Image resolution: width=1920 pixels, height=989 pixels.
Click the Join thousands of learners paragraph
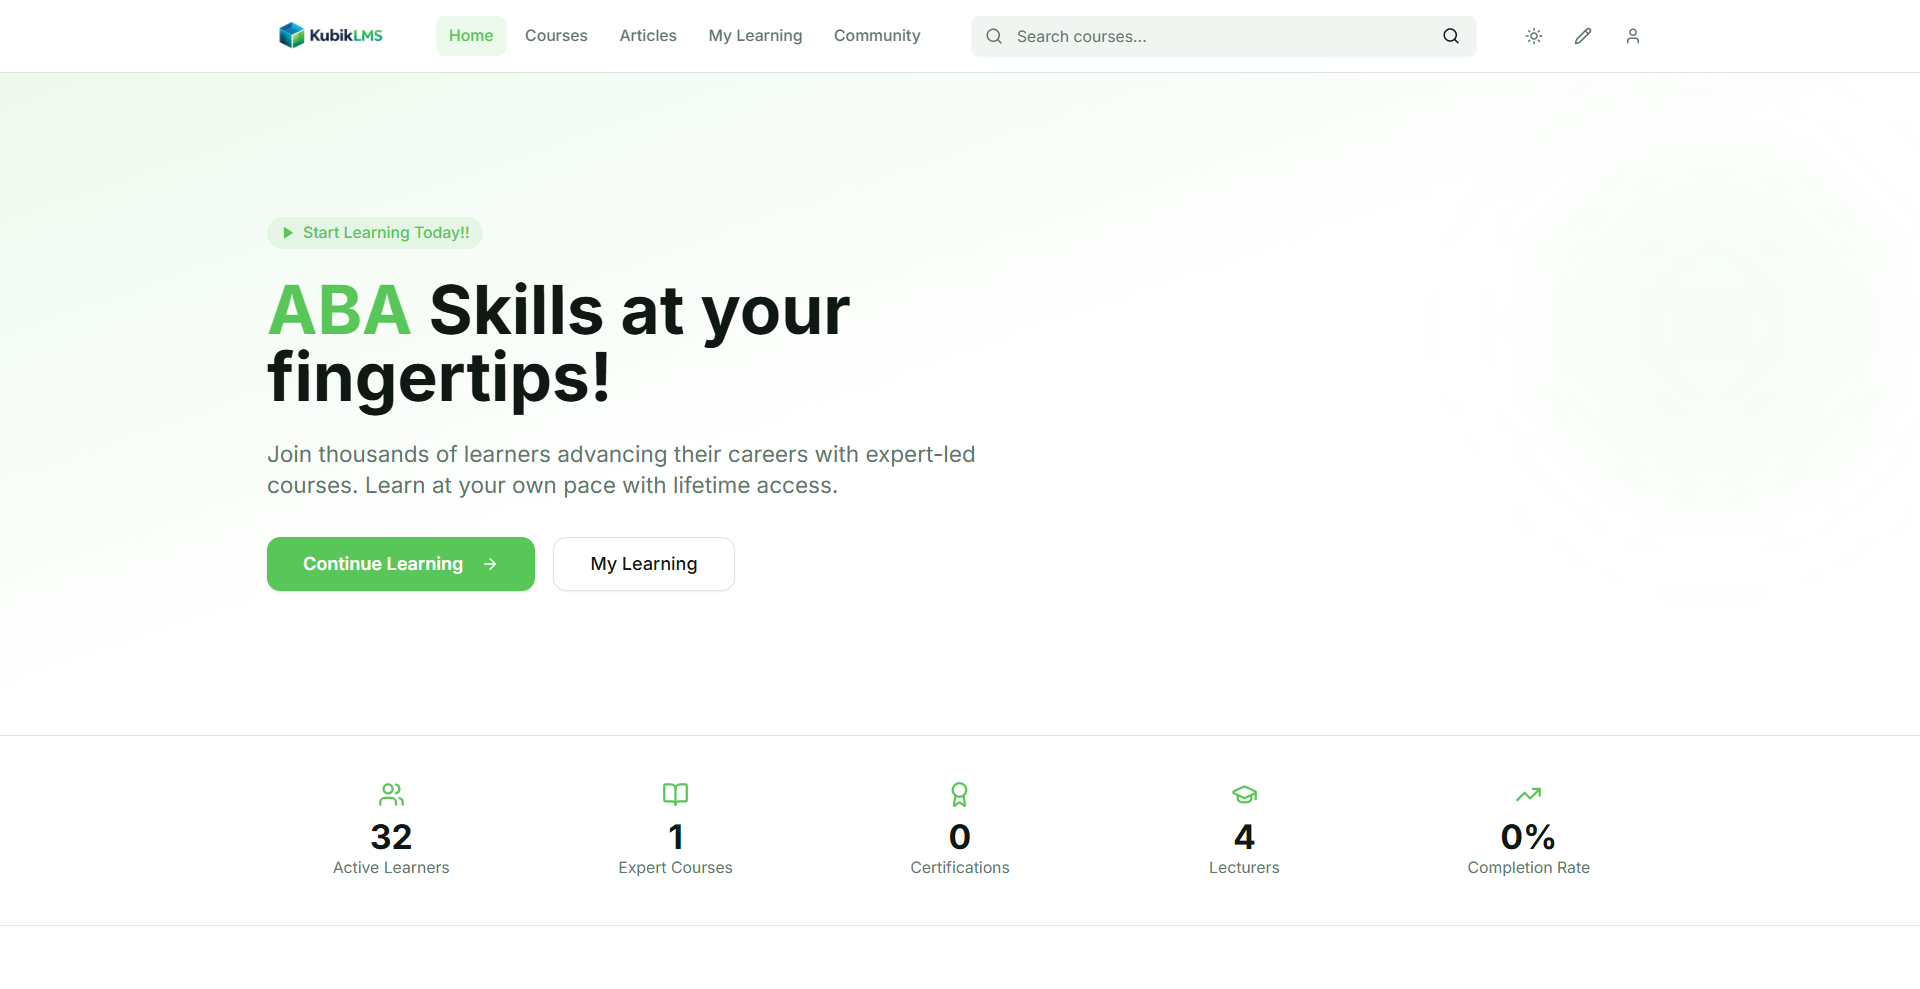(621, 470)
